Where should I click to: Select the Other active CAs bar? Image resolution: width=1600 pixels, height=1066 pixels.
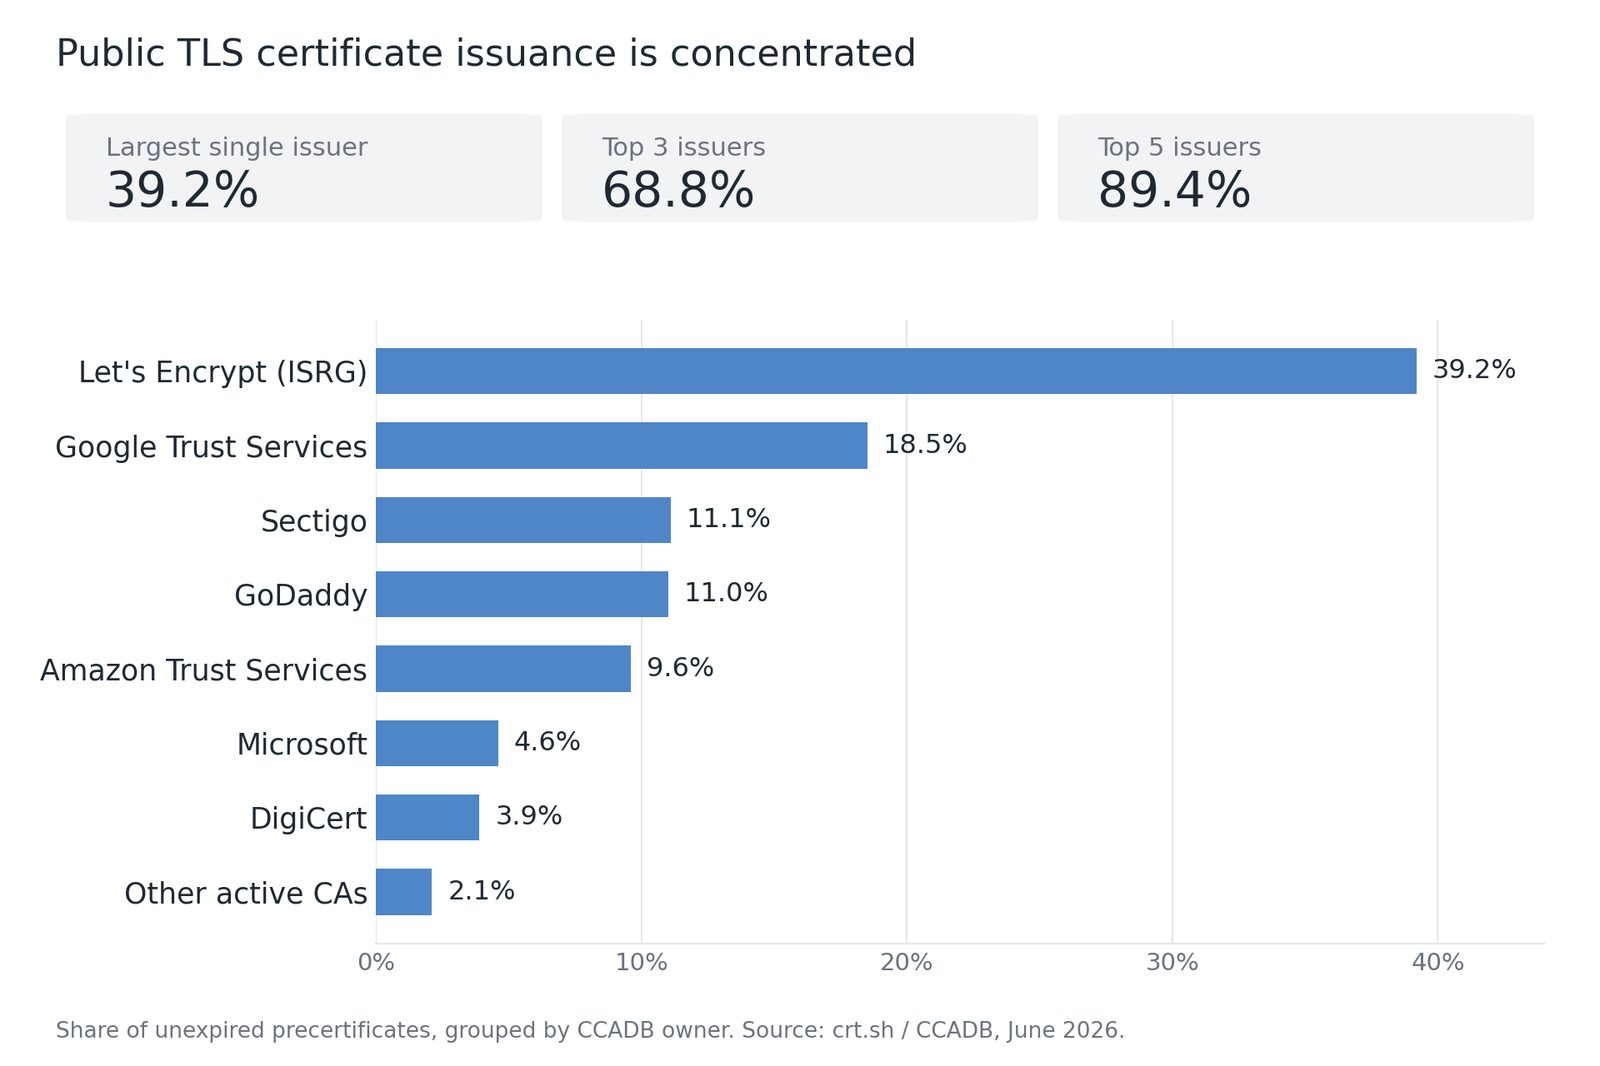pyautogui.click(x=404, y=891)
